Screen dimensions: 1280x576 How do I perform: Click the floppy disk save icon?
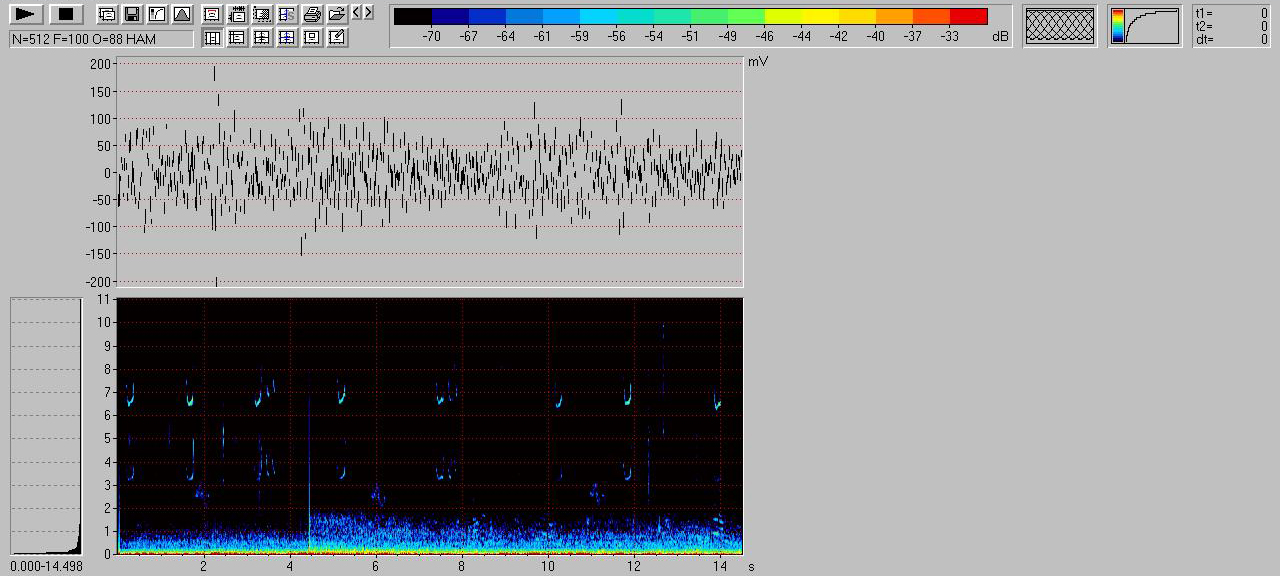point(131,14)
